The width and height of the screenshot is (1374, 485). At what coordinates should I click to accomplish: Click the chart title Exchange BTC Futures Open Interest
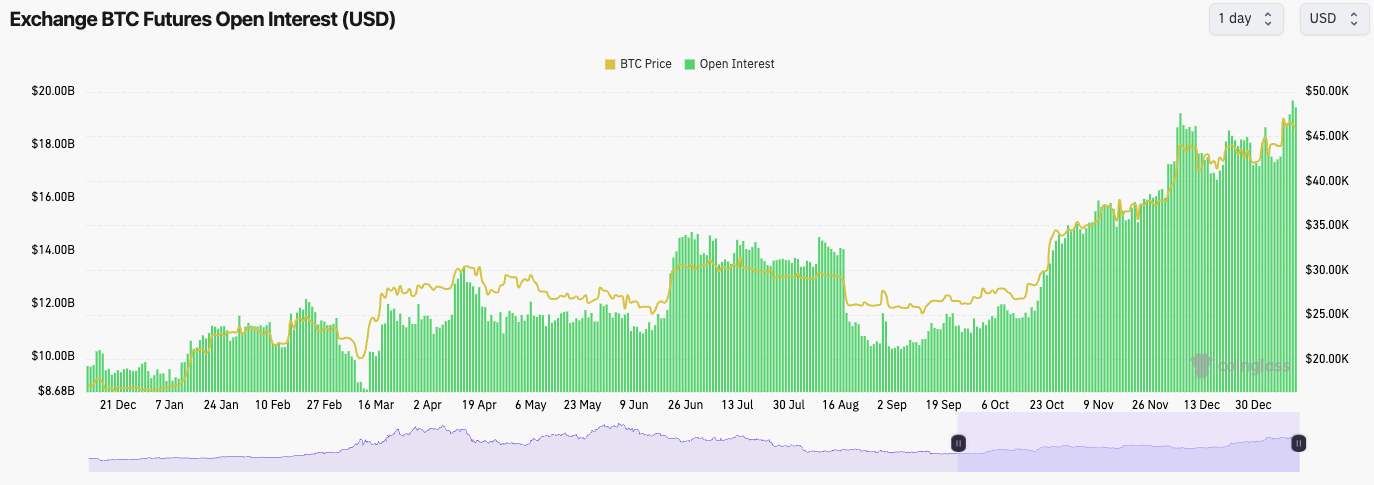(x=203, y=20)
